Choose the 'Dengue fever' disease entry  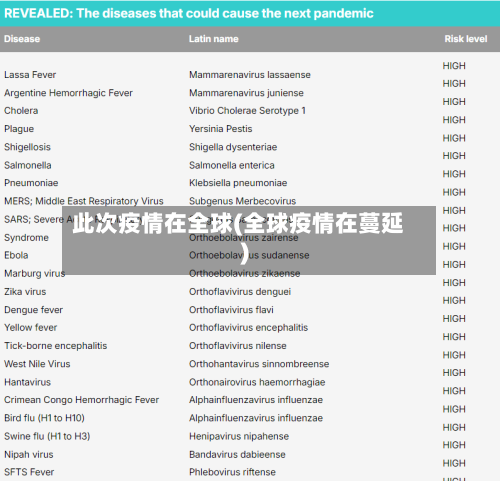click(x=33, y=310)
